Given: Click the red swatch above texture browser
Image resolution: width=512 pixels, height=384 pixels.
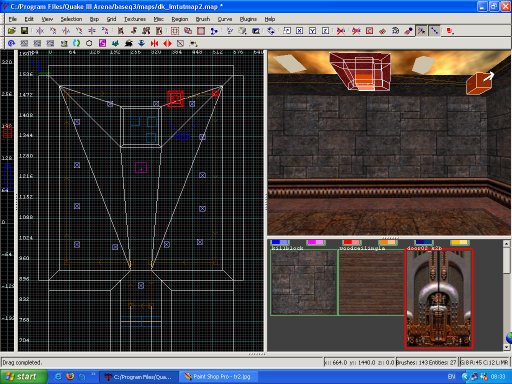Looking at the screenshot, I should (352, 242).
